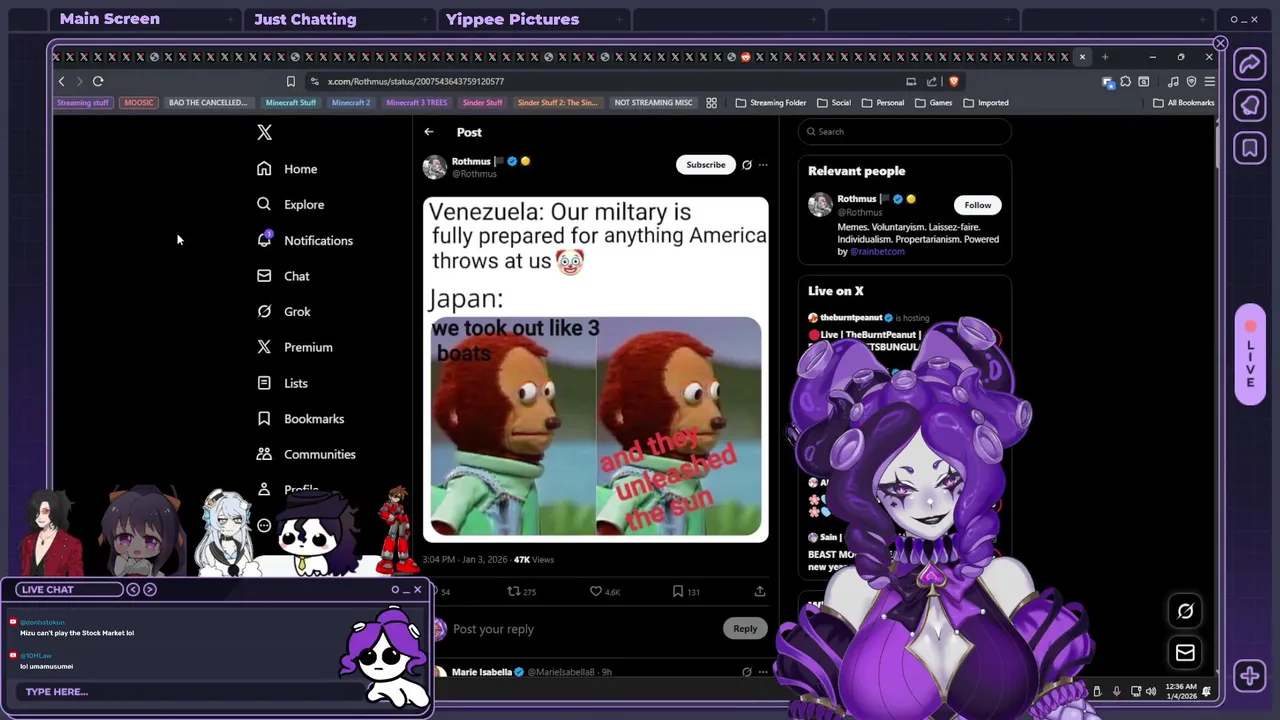
Task: Open Notifications in X sidebar
Action: tap(304, 240)
